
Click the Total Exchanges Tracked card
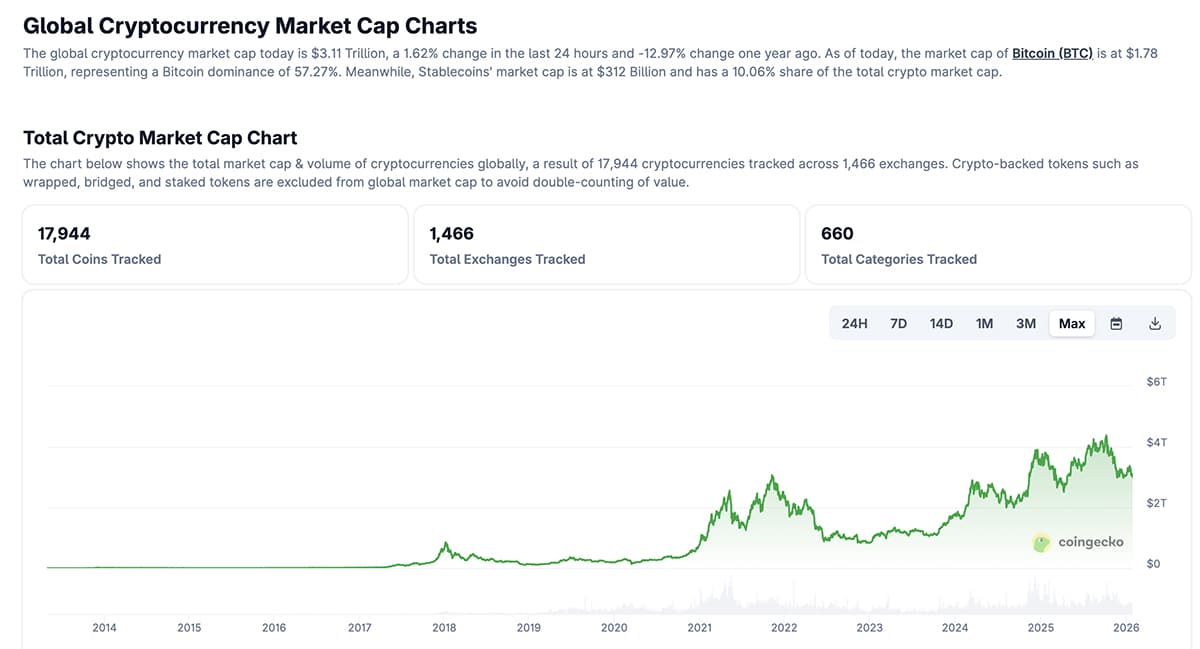(606, 245)
